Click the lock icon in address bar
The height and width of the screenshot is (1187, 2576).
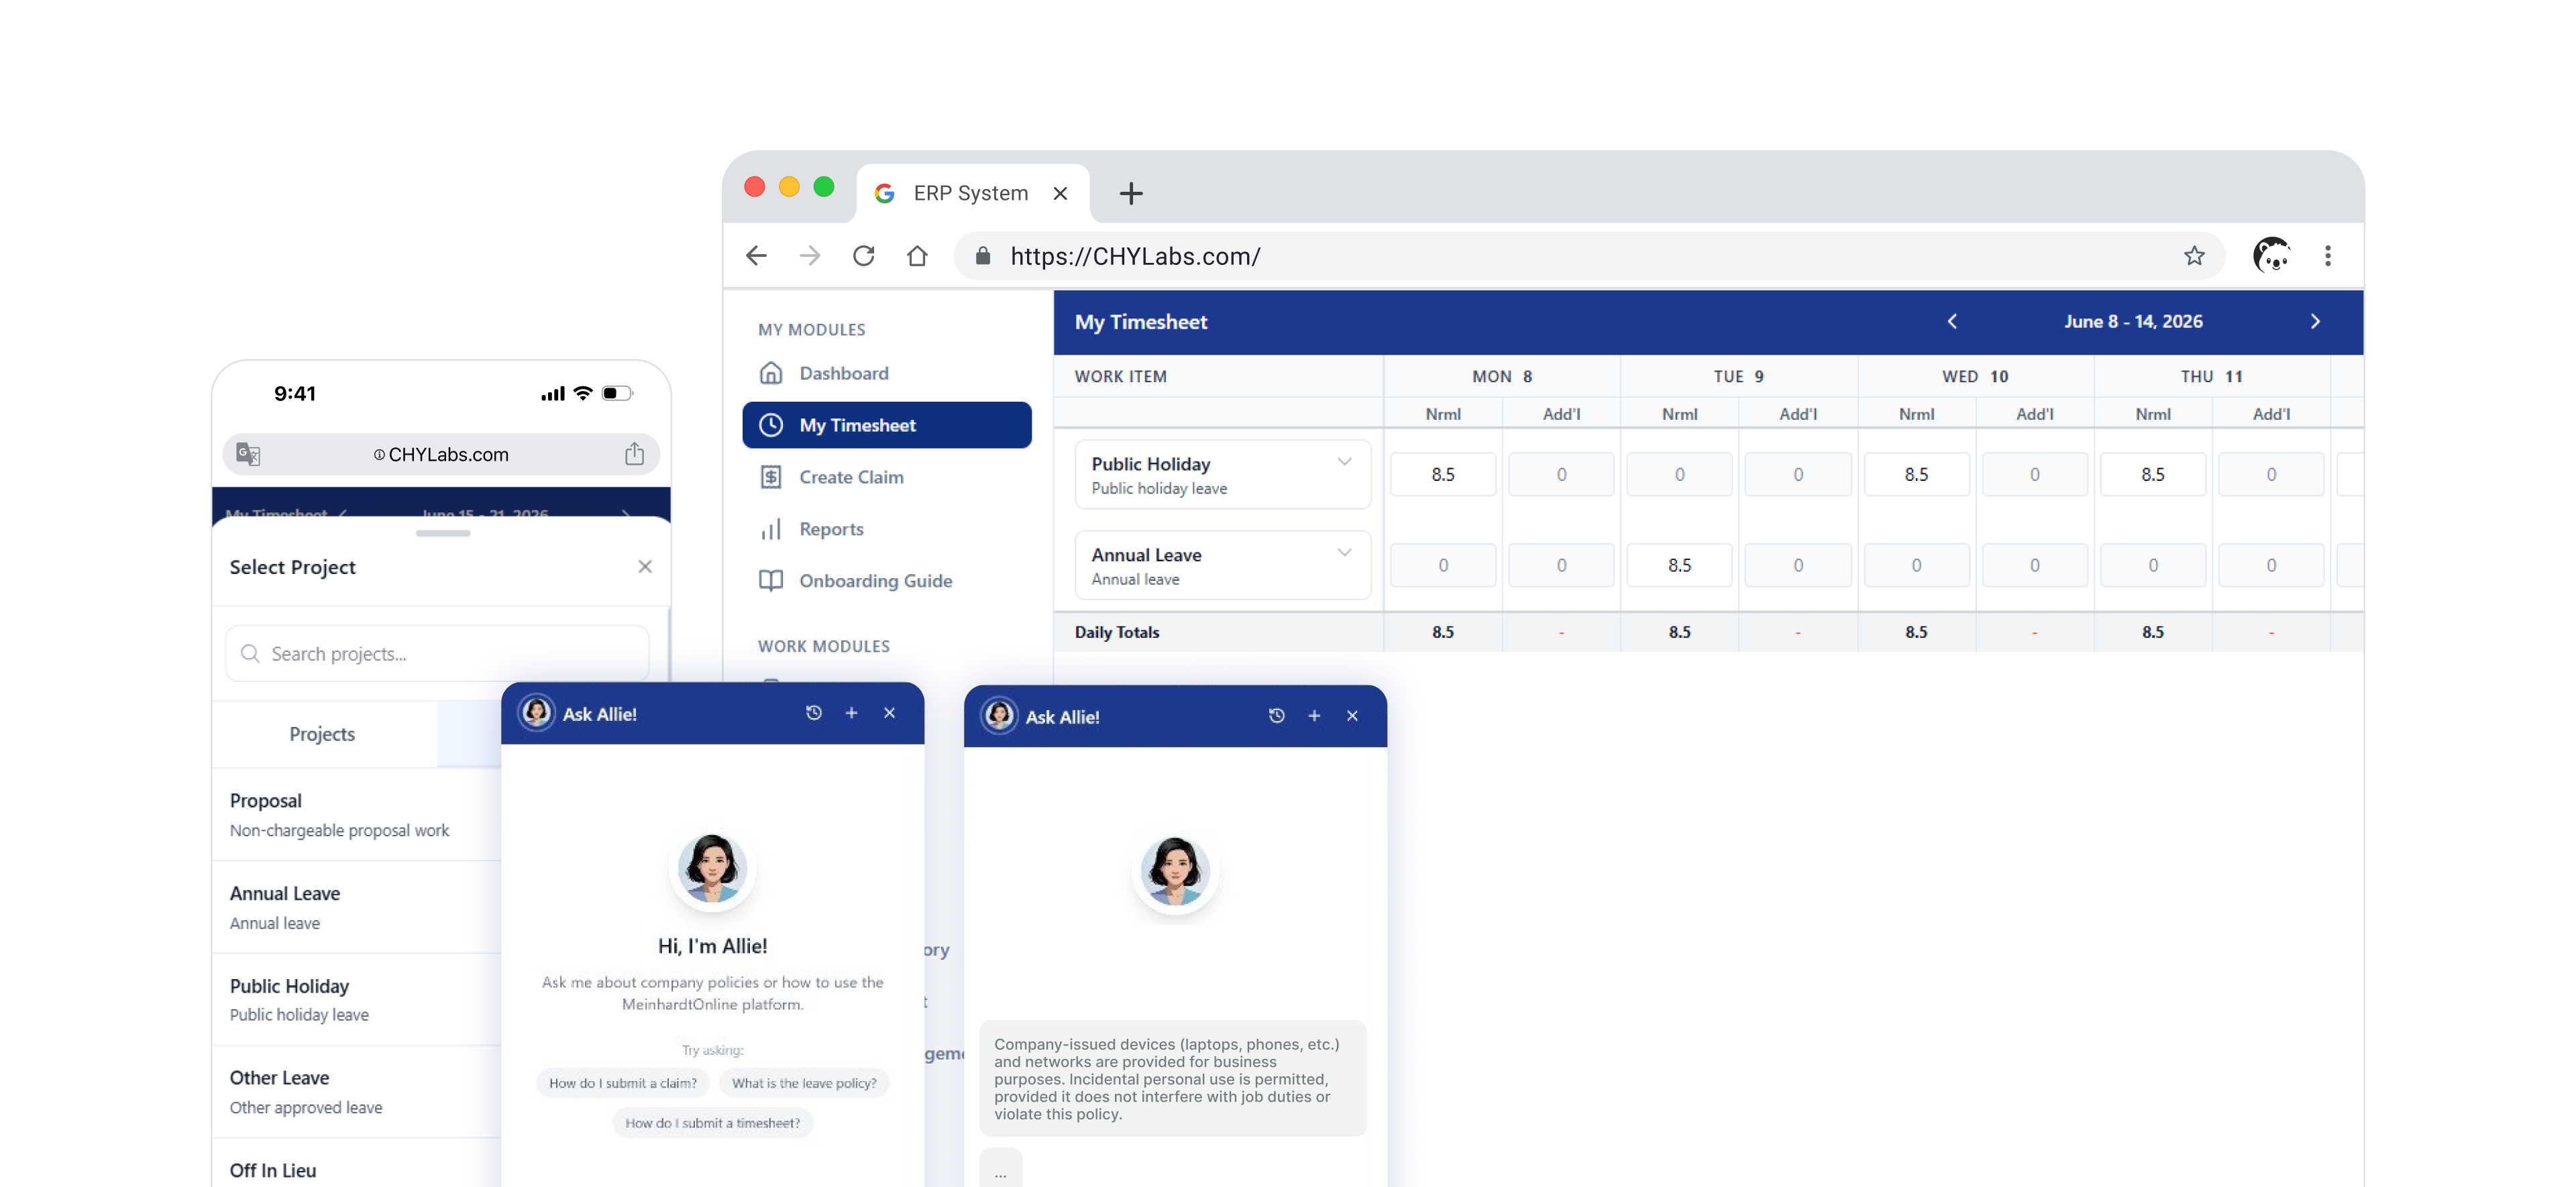[983, 256]
